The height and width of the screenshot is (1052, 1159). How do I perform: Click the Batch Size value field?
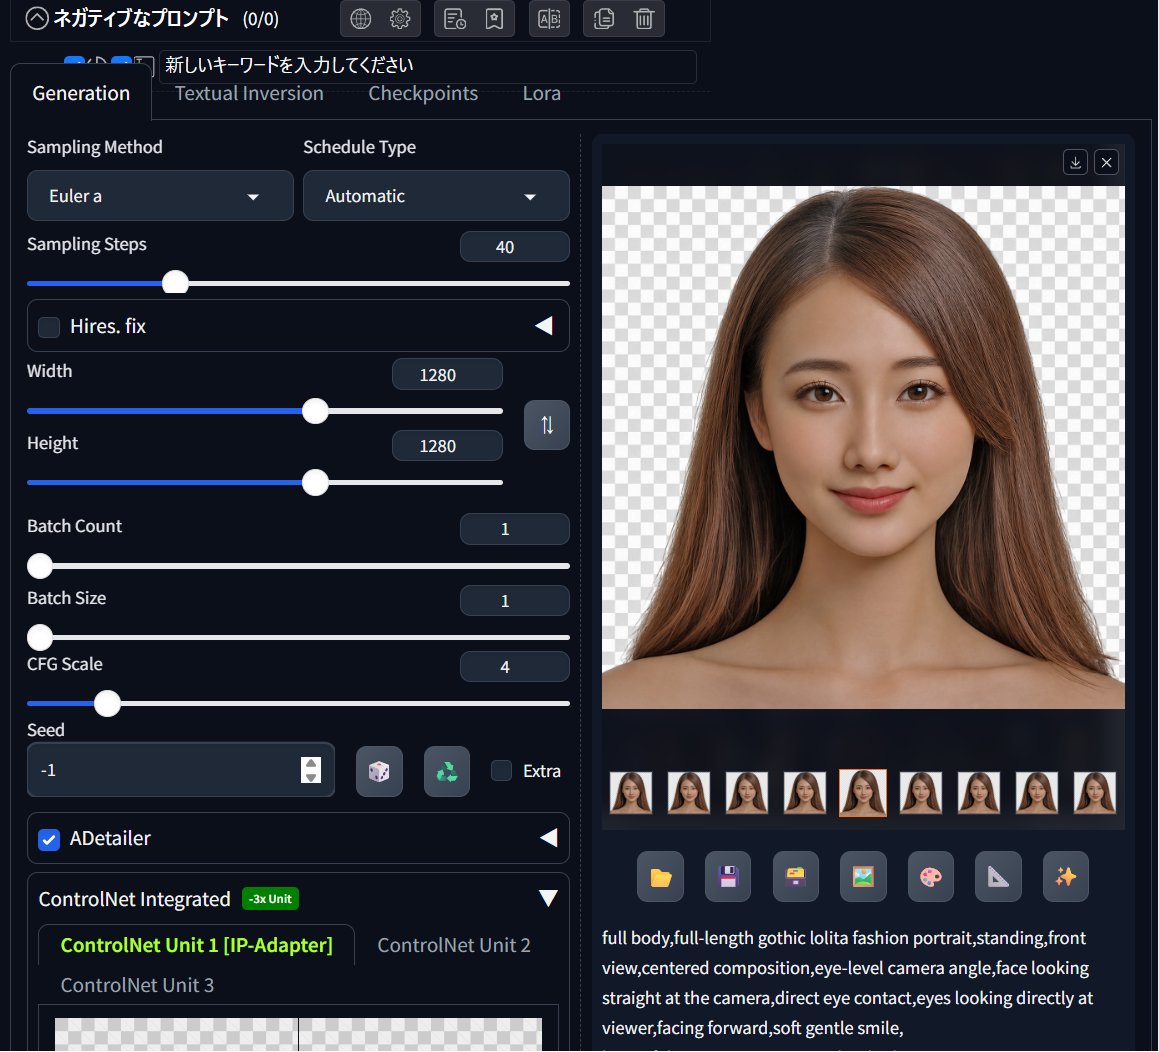pyautogui.click(x=514, y=601)
